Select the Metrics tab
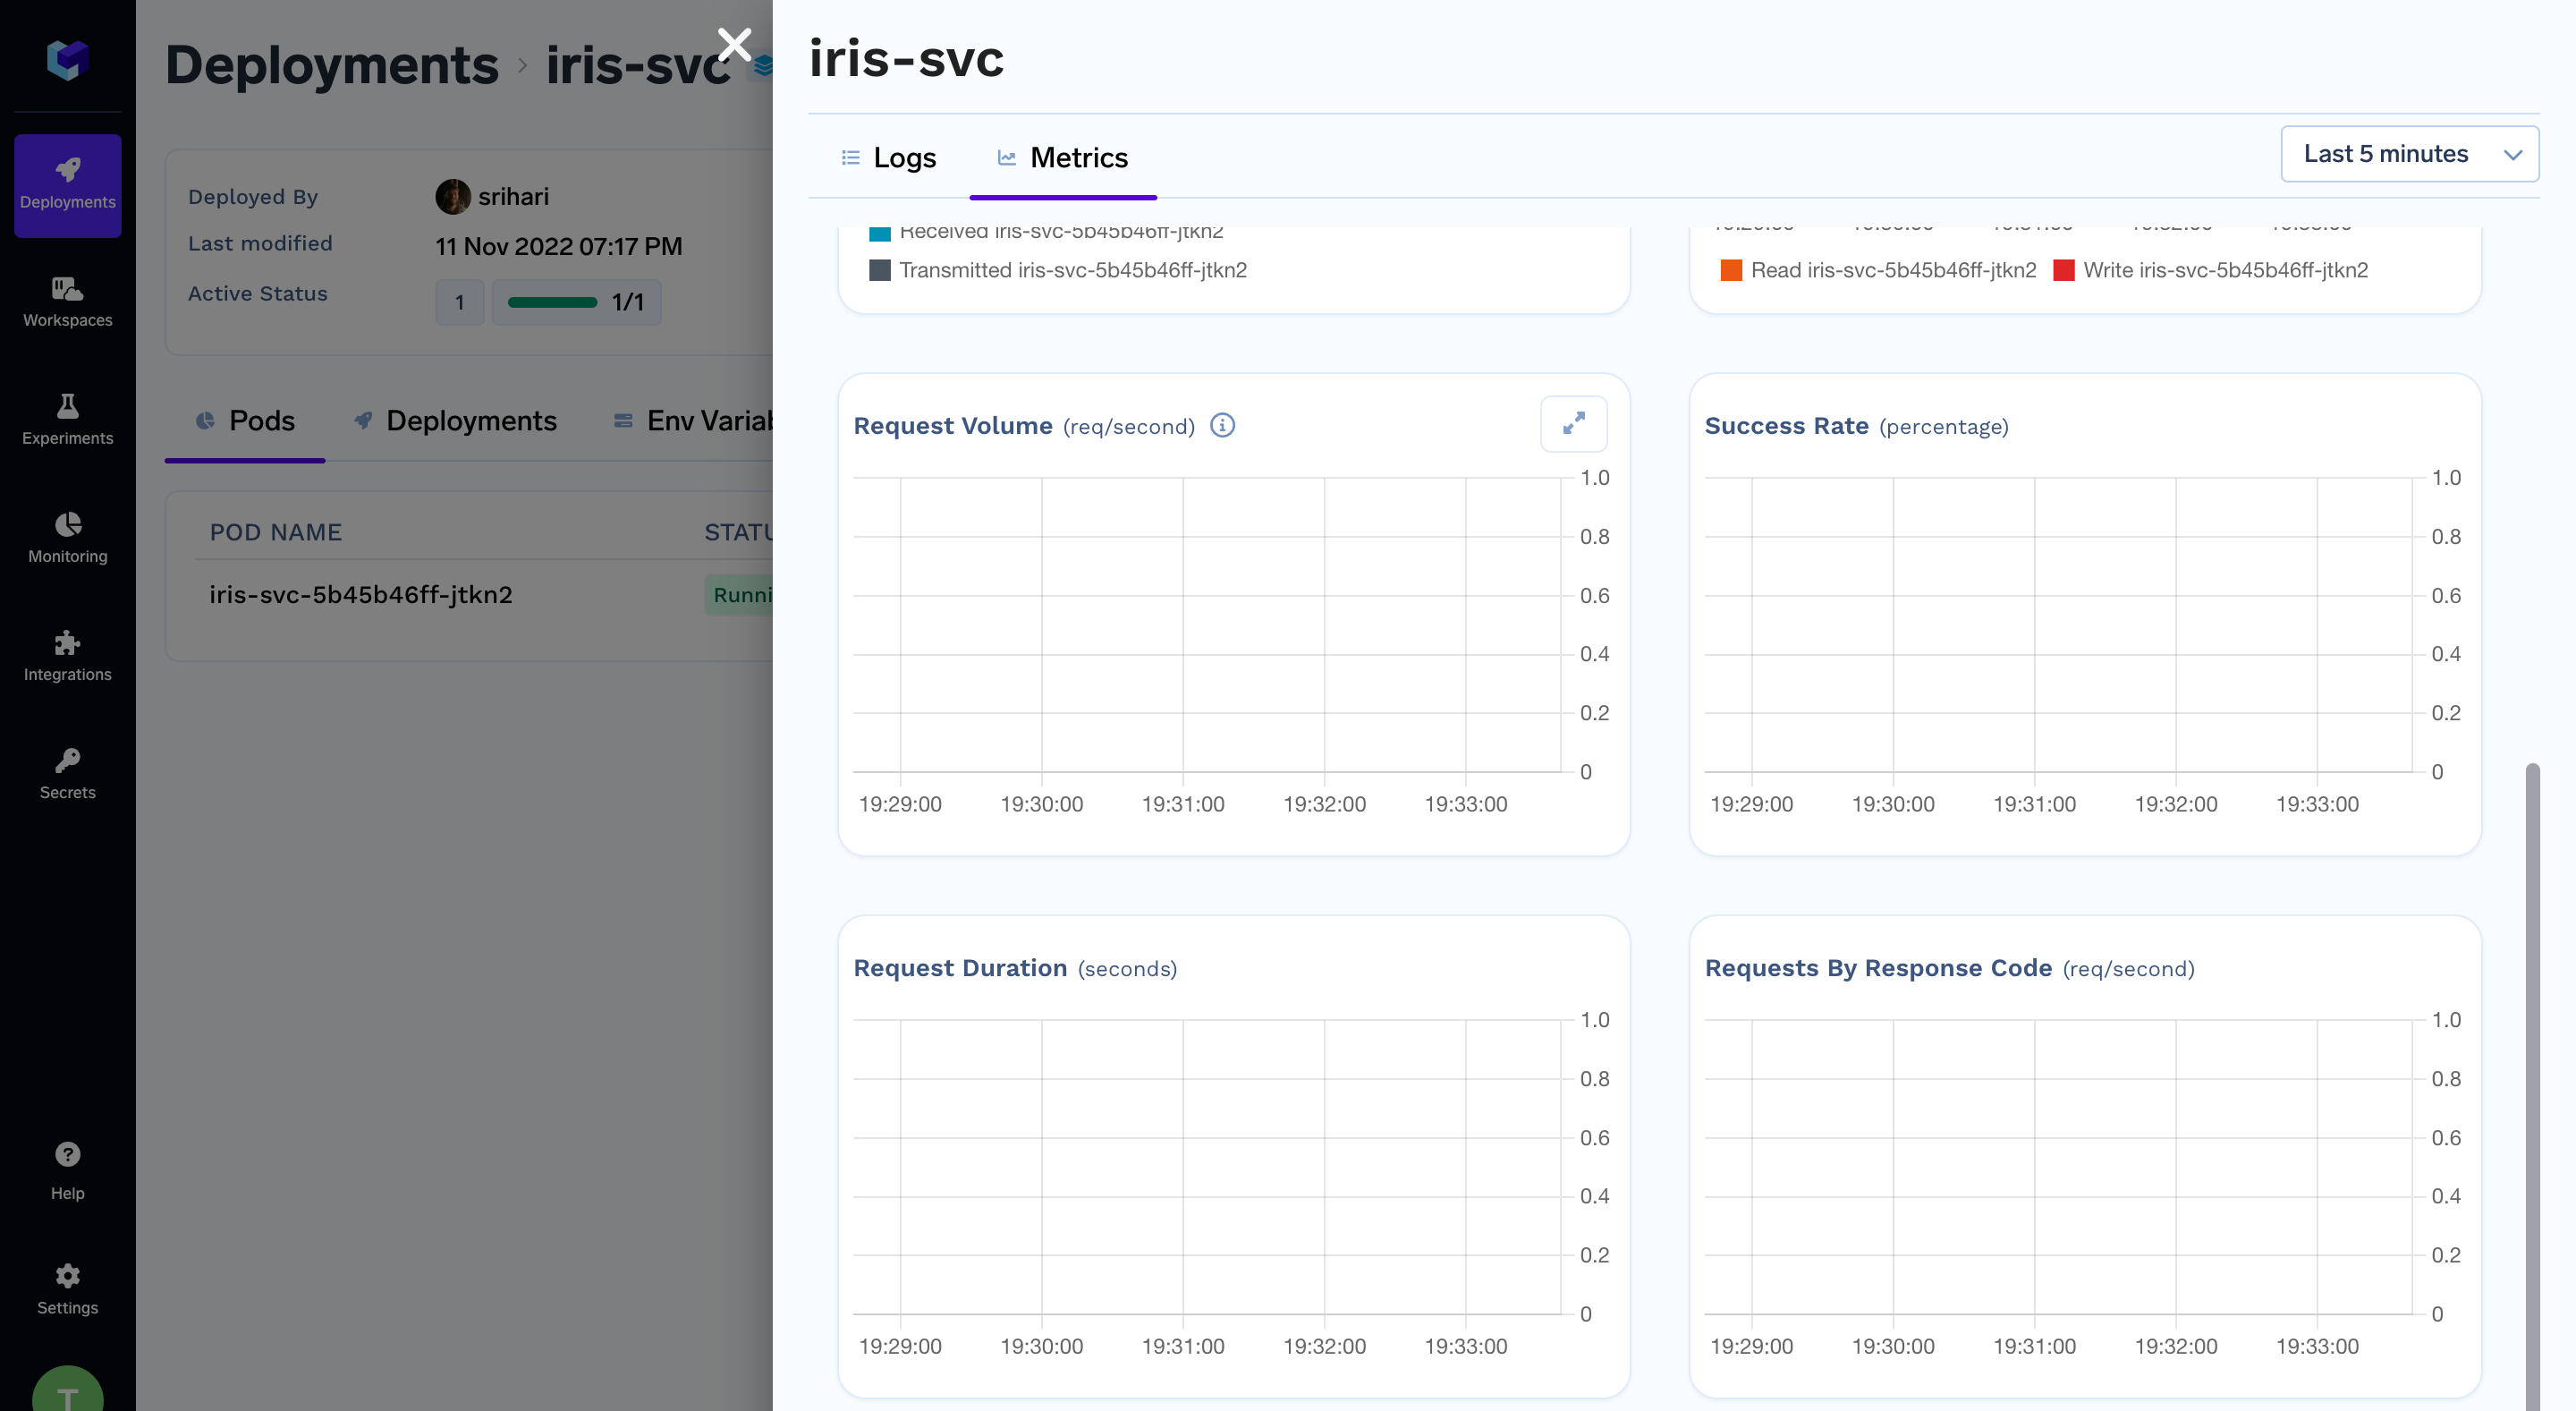 pyautogui.click(x=1063, y=158)
